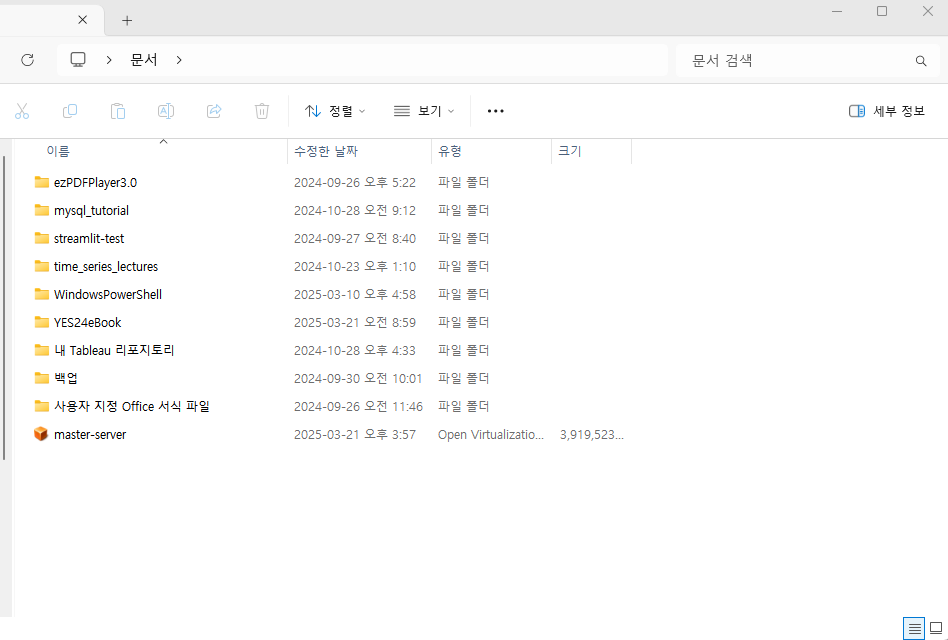948x640 pixels.
Task: Select the master-server virtualization file icon
Action: coord(41,434)
